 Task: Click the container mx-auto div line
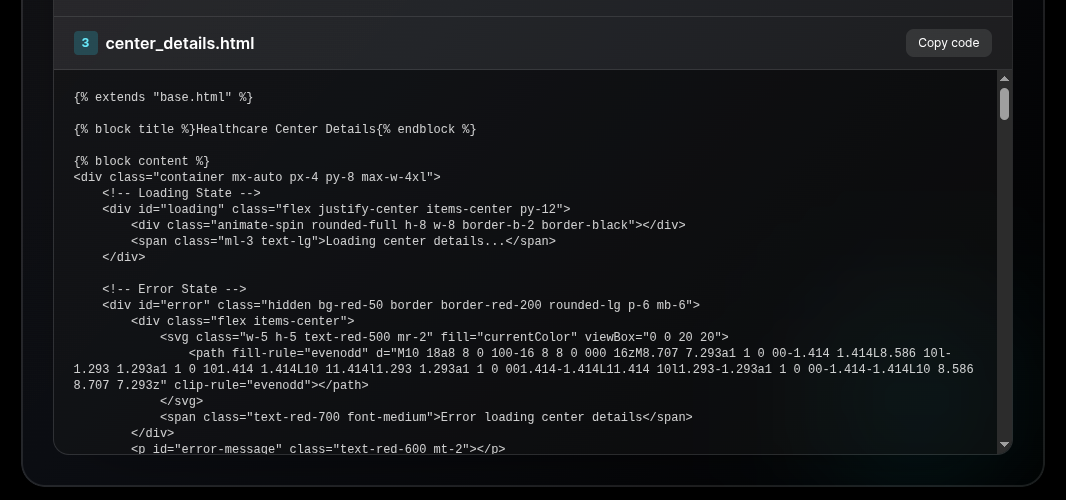point(257,177)
